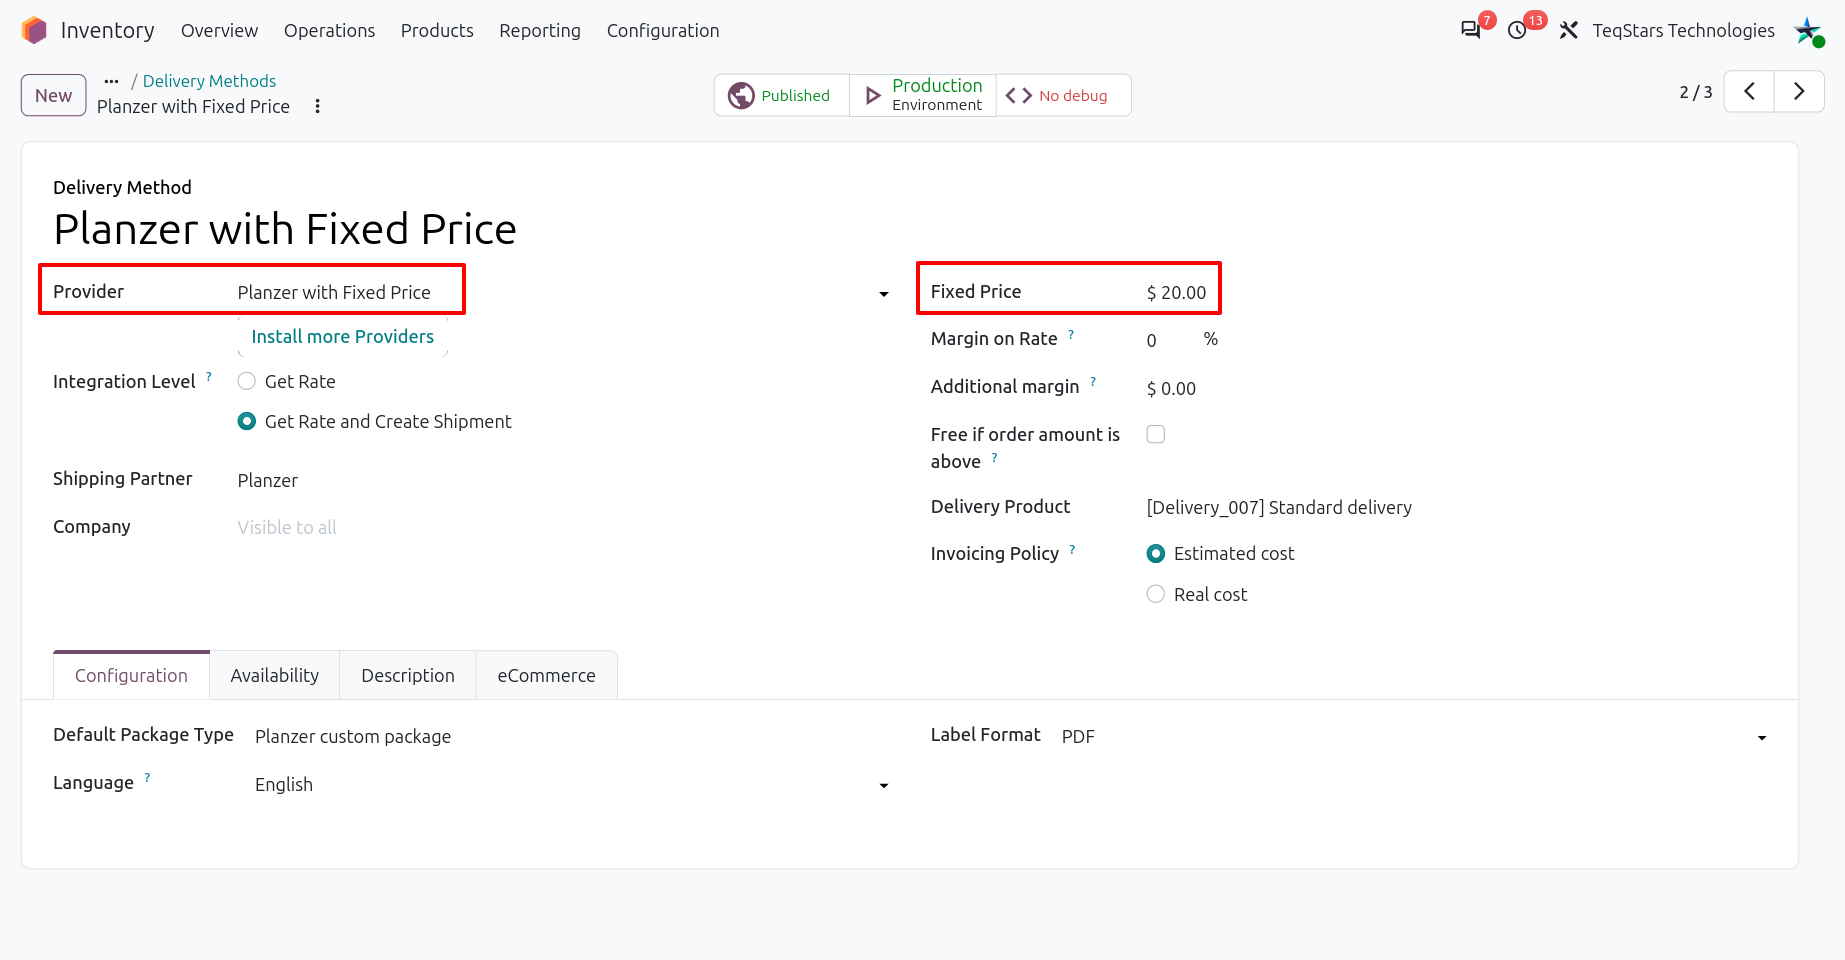Switch to the eCommerce tab

[x=546, y=676]
